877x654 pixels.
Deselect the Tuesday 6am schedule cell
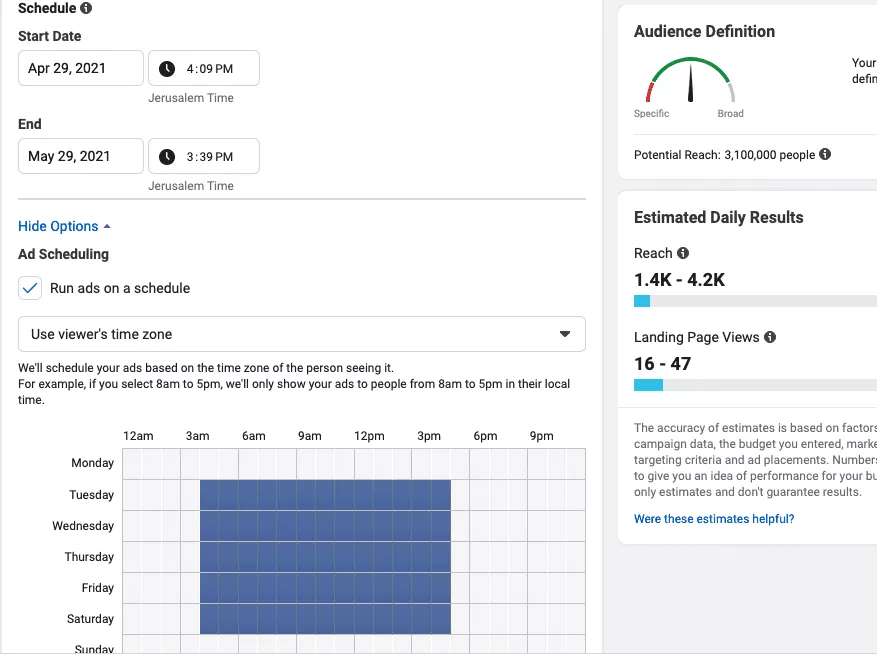pos(248,495)
